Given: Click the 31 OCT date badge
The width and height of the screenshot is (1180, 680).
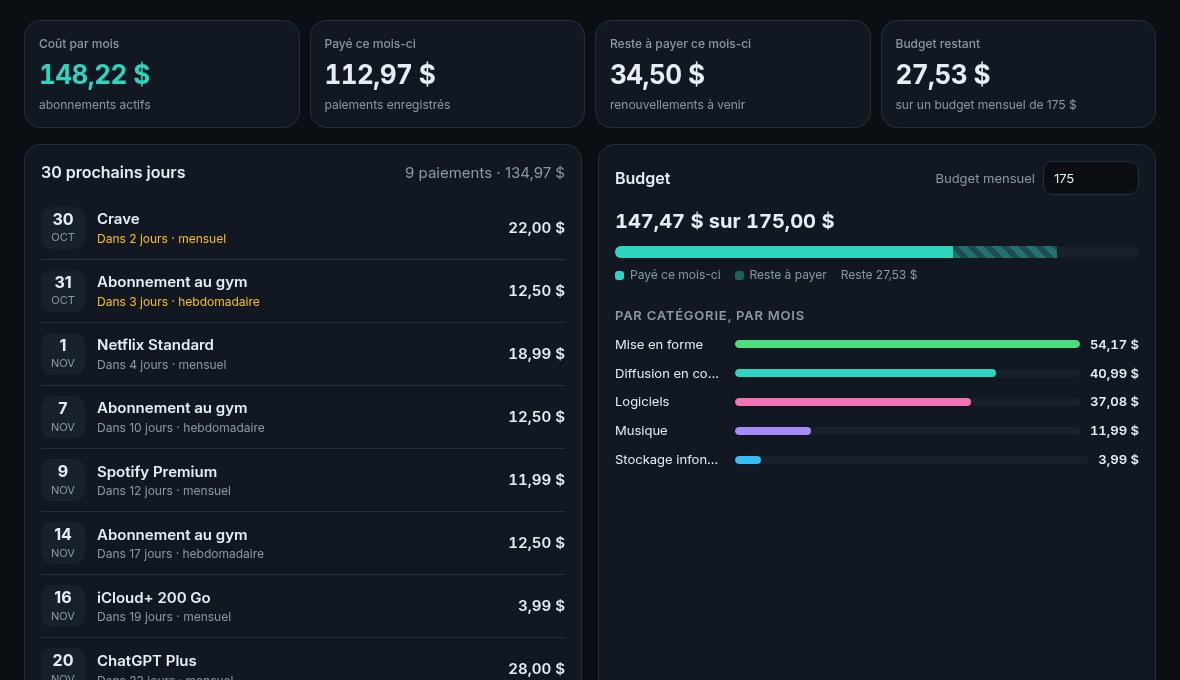Looking at the screenshot, I should pyautogui.click(x=62, y=290).
